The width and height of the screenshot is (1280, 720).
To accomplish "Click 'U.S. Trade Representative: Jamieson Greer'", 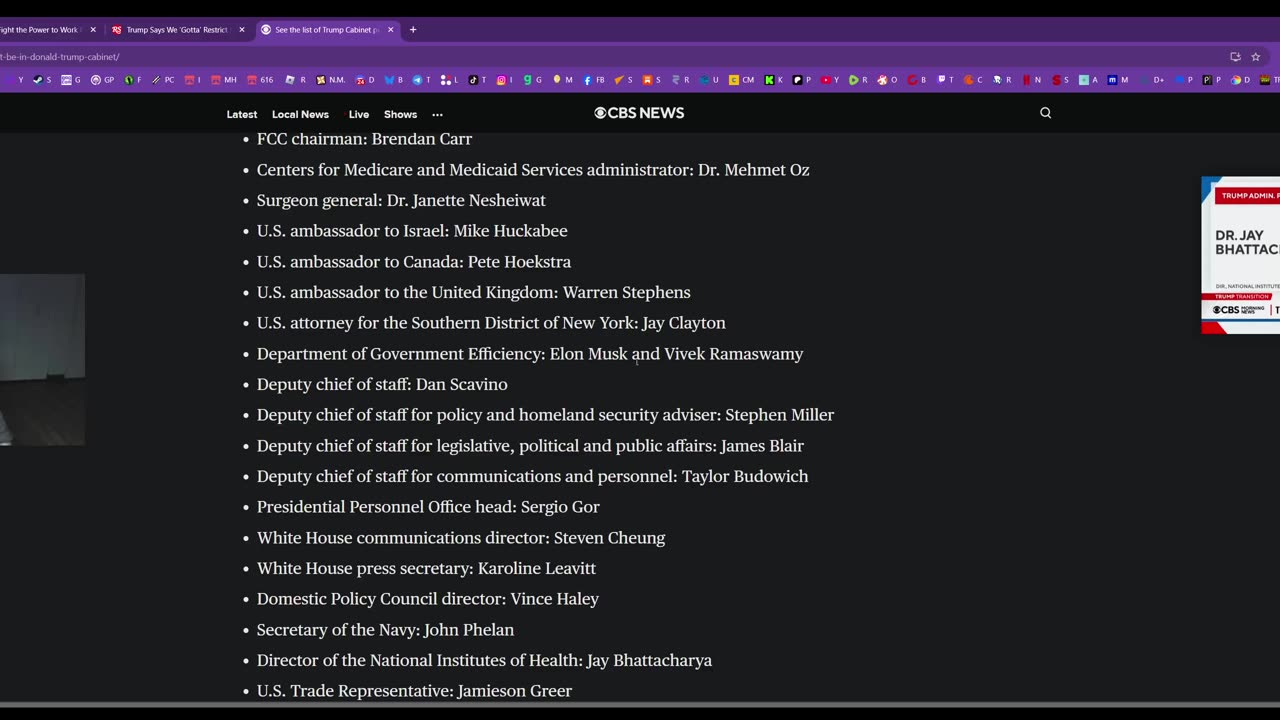I will (414, 691).
